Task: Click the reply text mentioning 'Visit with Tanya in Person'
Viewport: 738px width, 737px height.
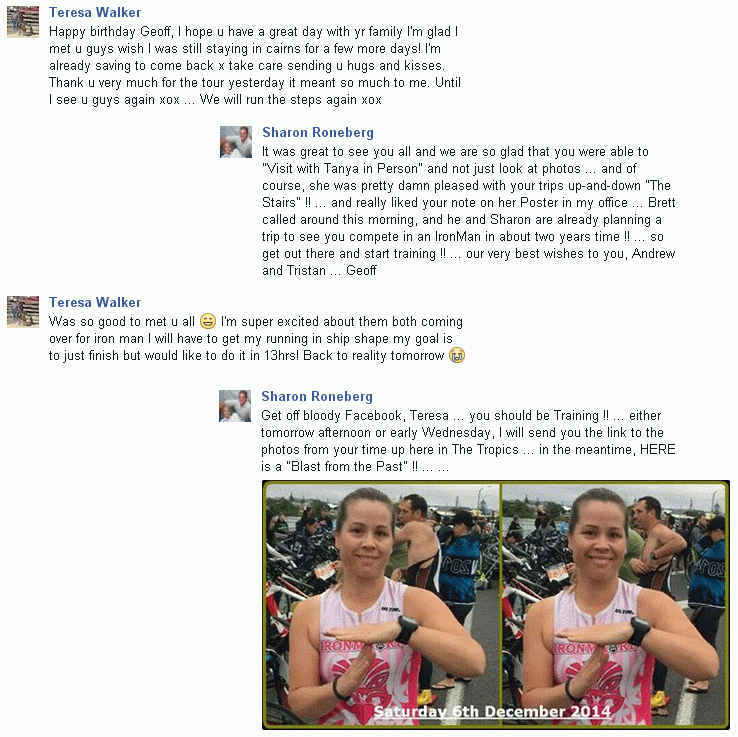Action: tap(469, 211)
